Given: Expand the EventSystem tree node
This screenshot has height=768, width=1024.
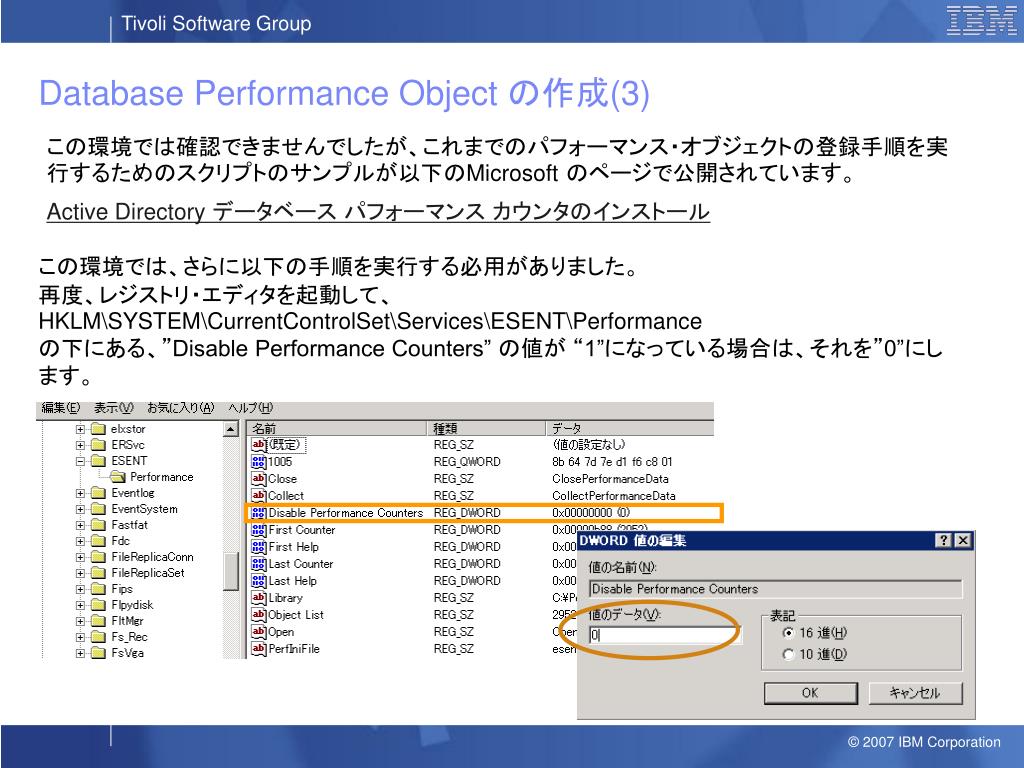Looking at the screenshot, I should coord(80,509).
